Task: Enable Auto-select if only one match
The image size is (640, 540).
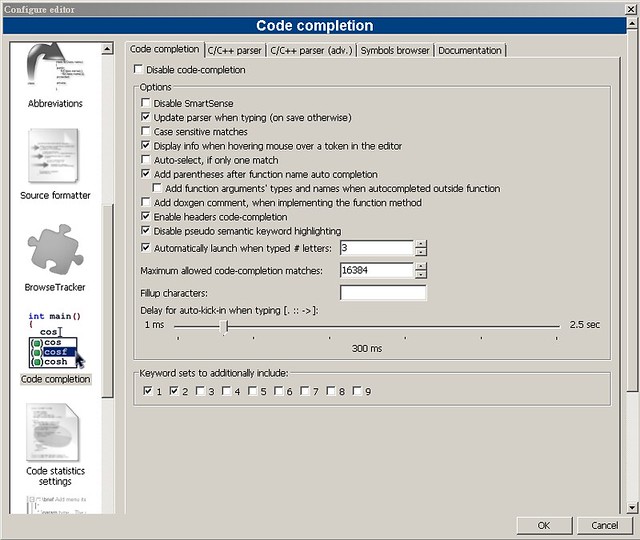Action: coord(145,159)
